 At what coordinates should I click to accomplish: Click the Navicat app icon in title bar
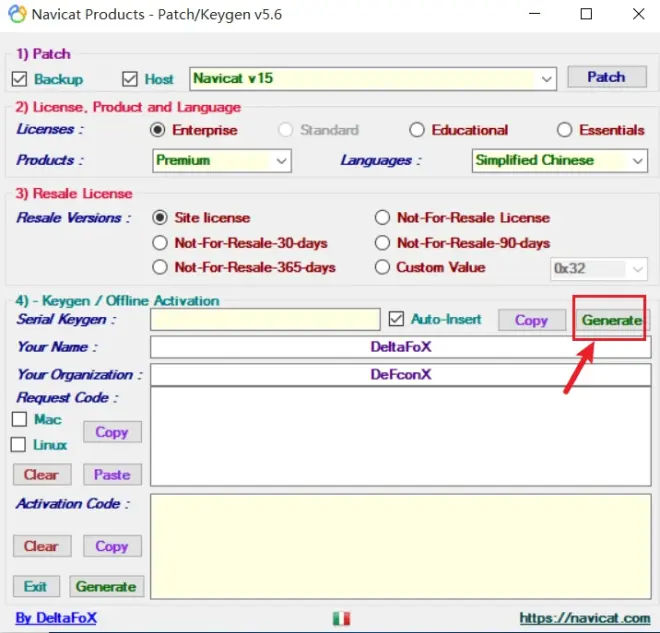click(x=17, y=14)
